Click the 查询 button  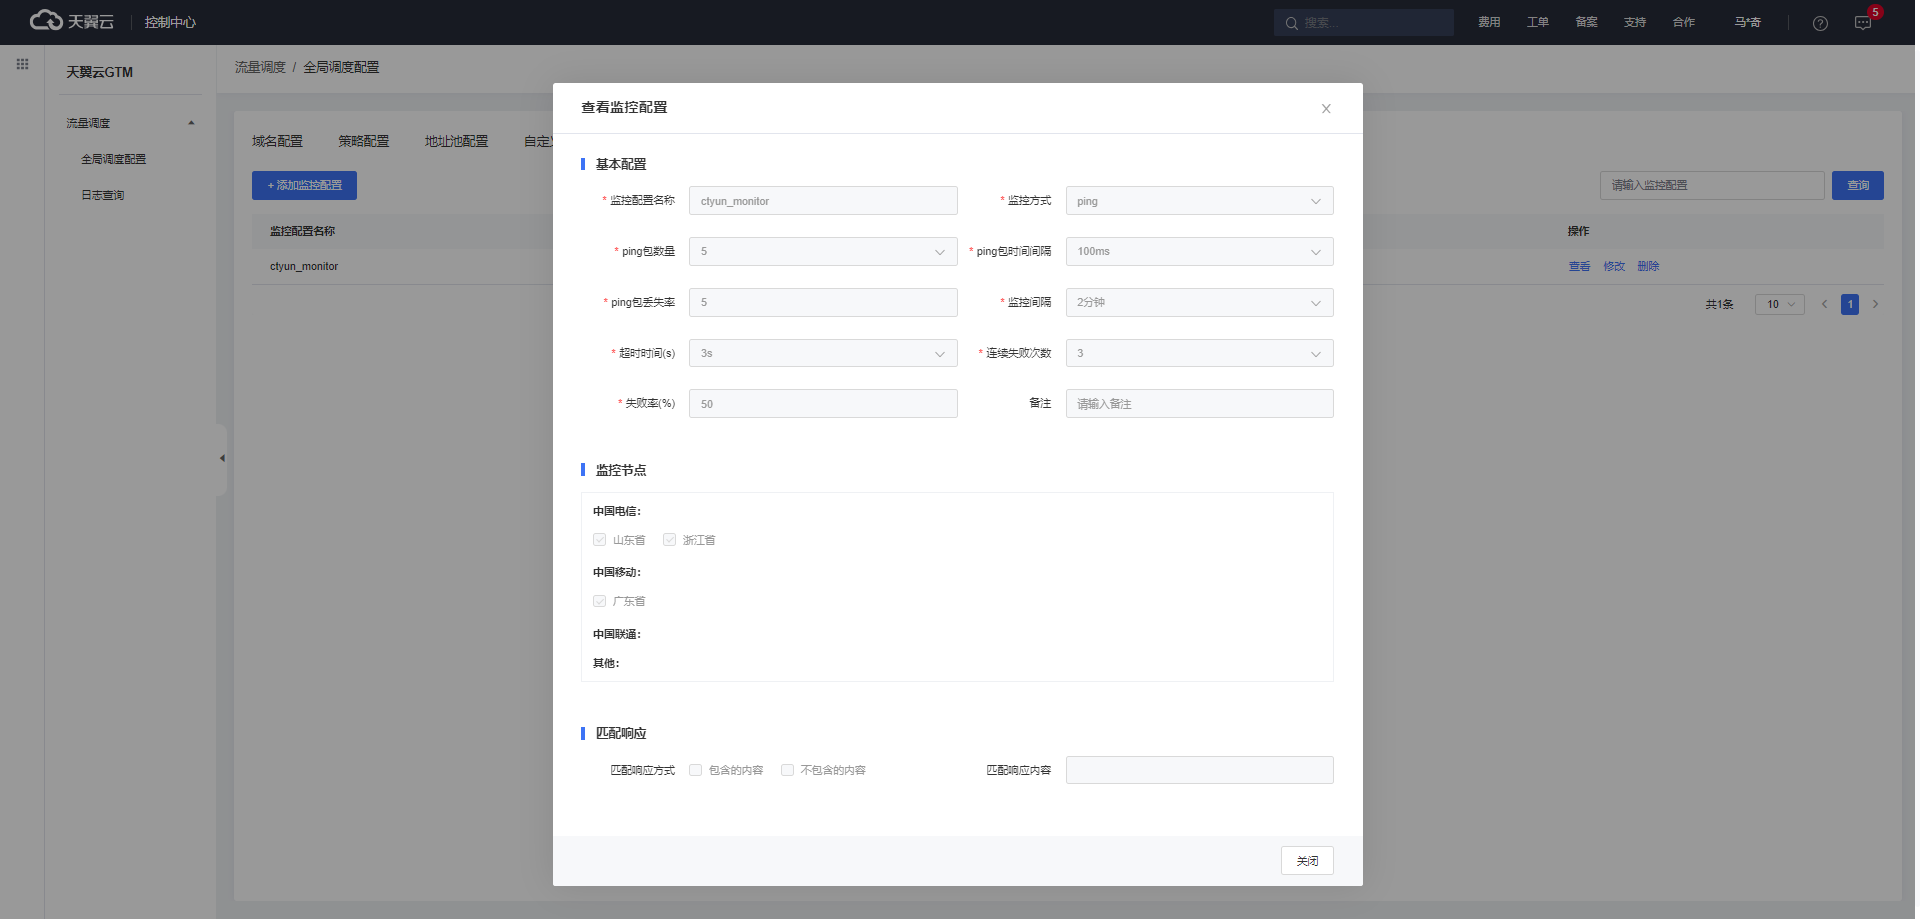point(1858,185)
